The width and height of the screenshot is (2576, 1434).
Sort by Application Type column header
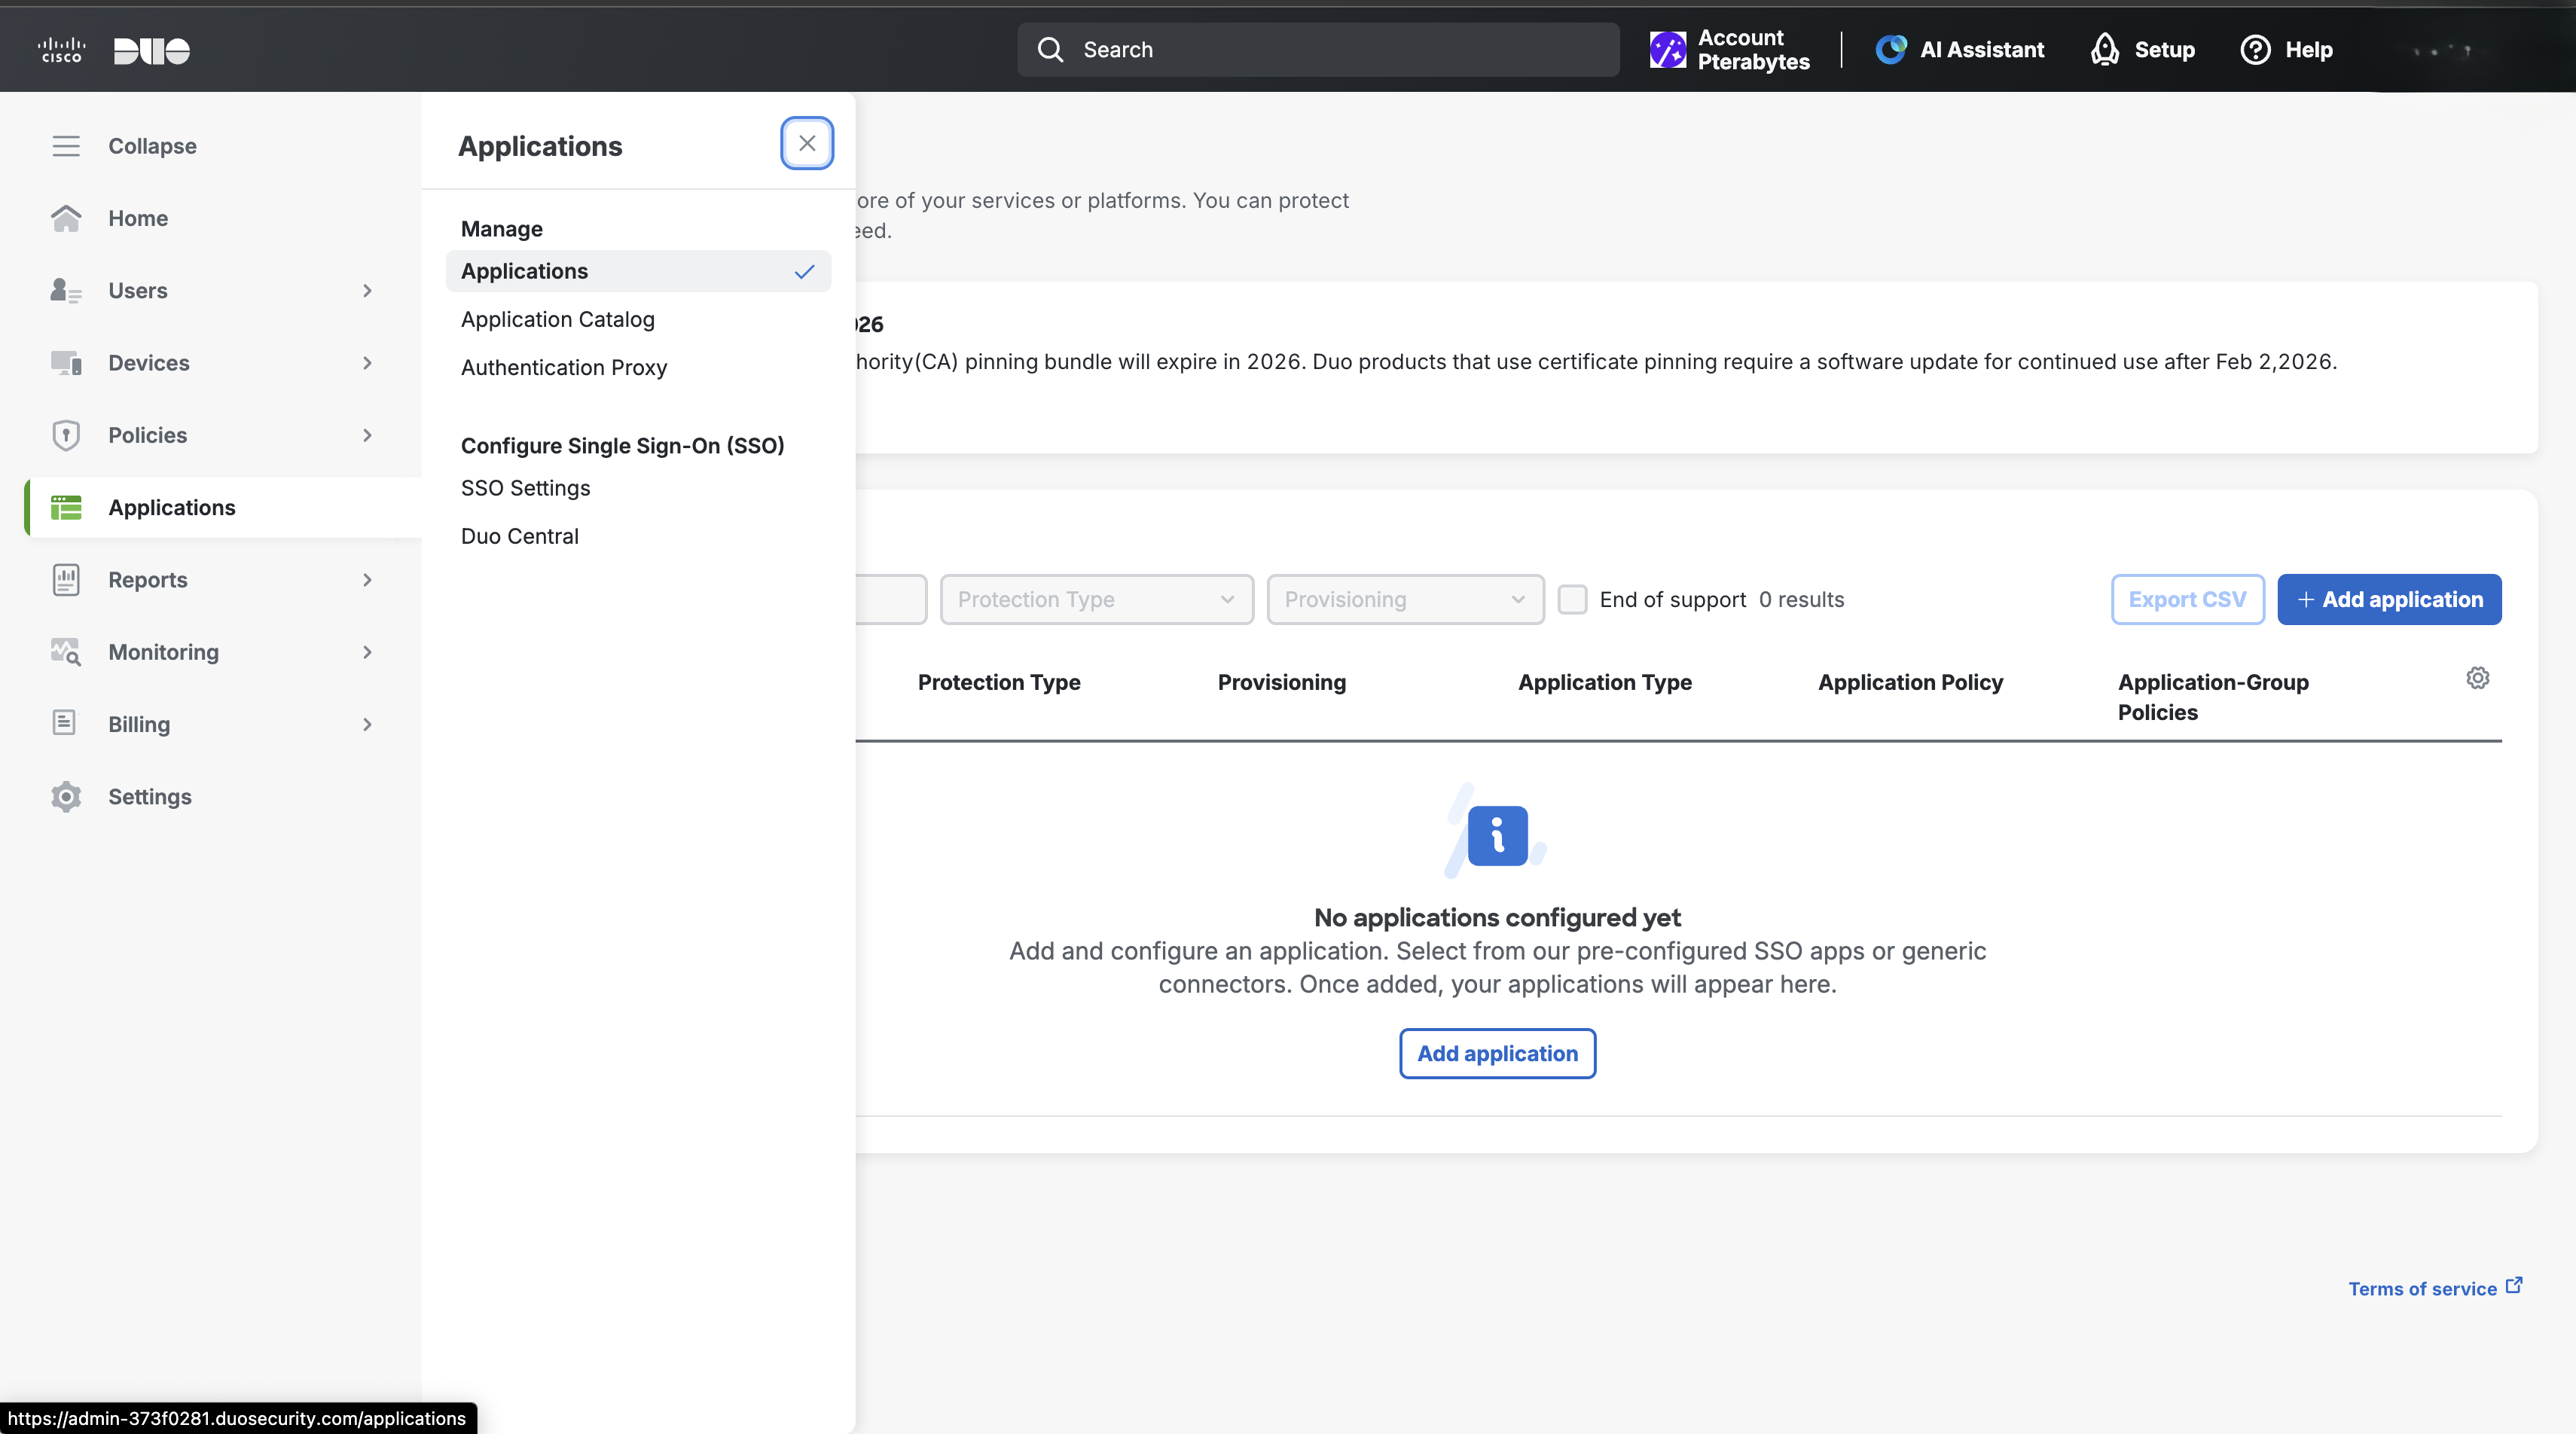coord(1605,682)
